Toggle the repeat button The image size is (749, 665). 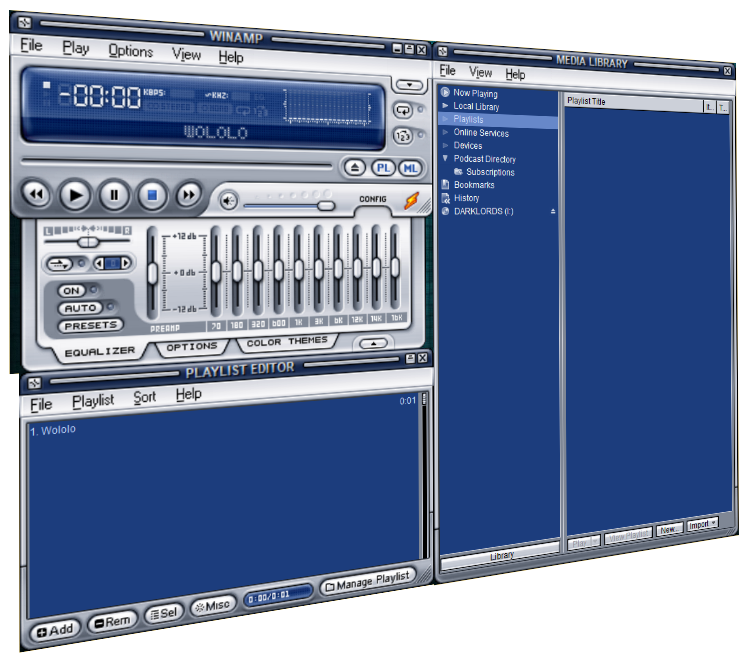tap(404, 110)
